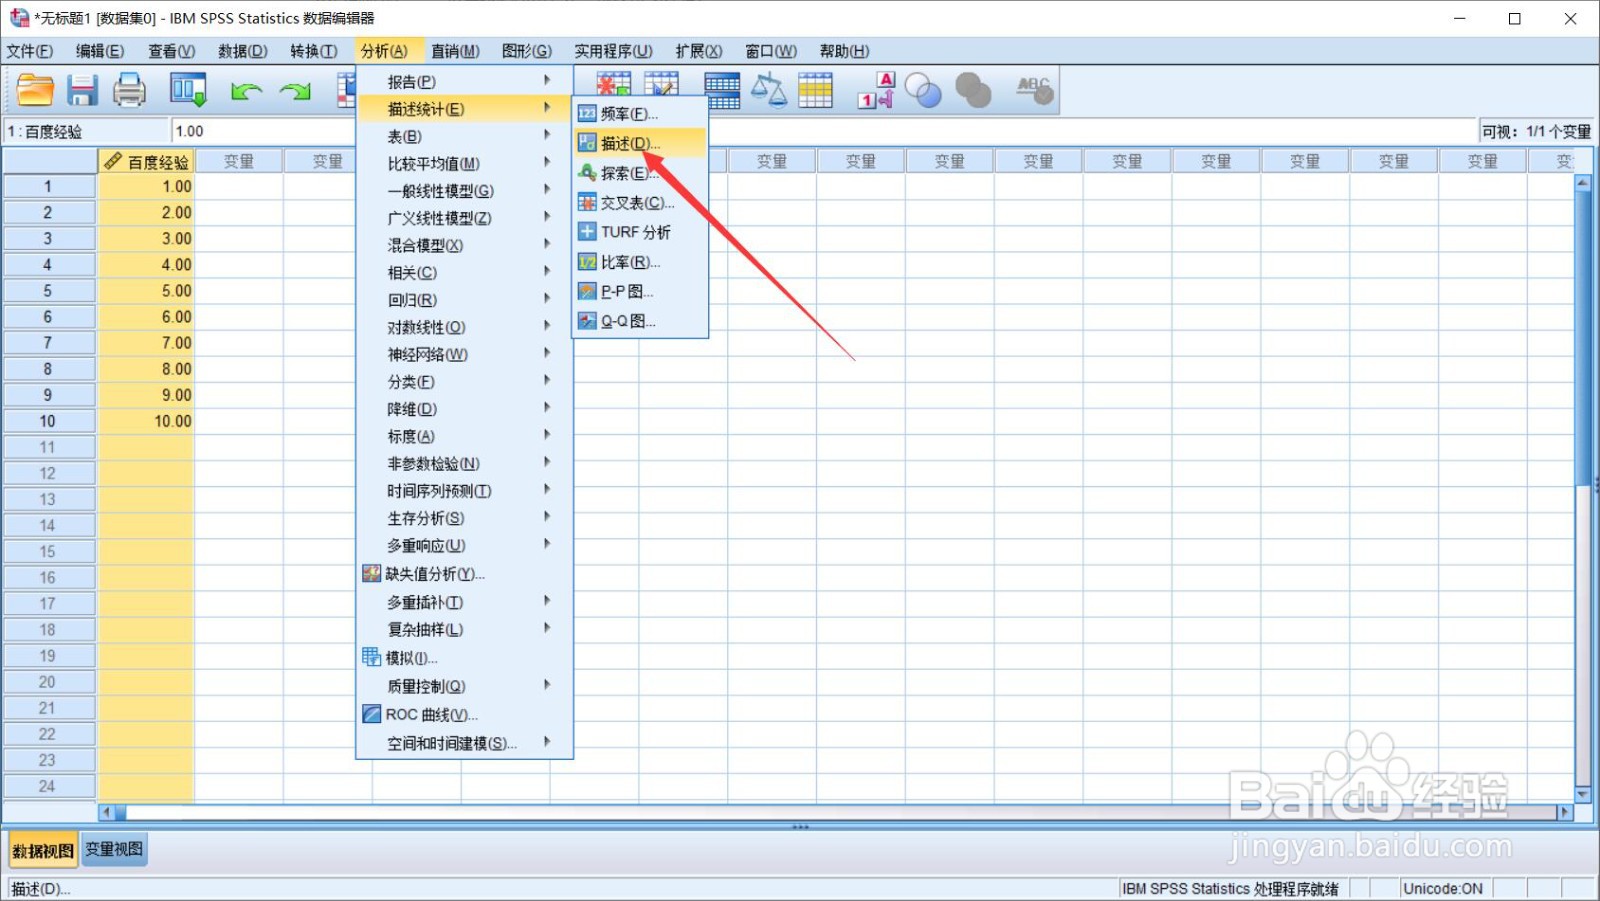Expand 混合模型(X) submenu
The width and height of the screenshot is (1600, 901).
tap(464, 245)
